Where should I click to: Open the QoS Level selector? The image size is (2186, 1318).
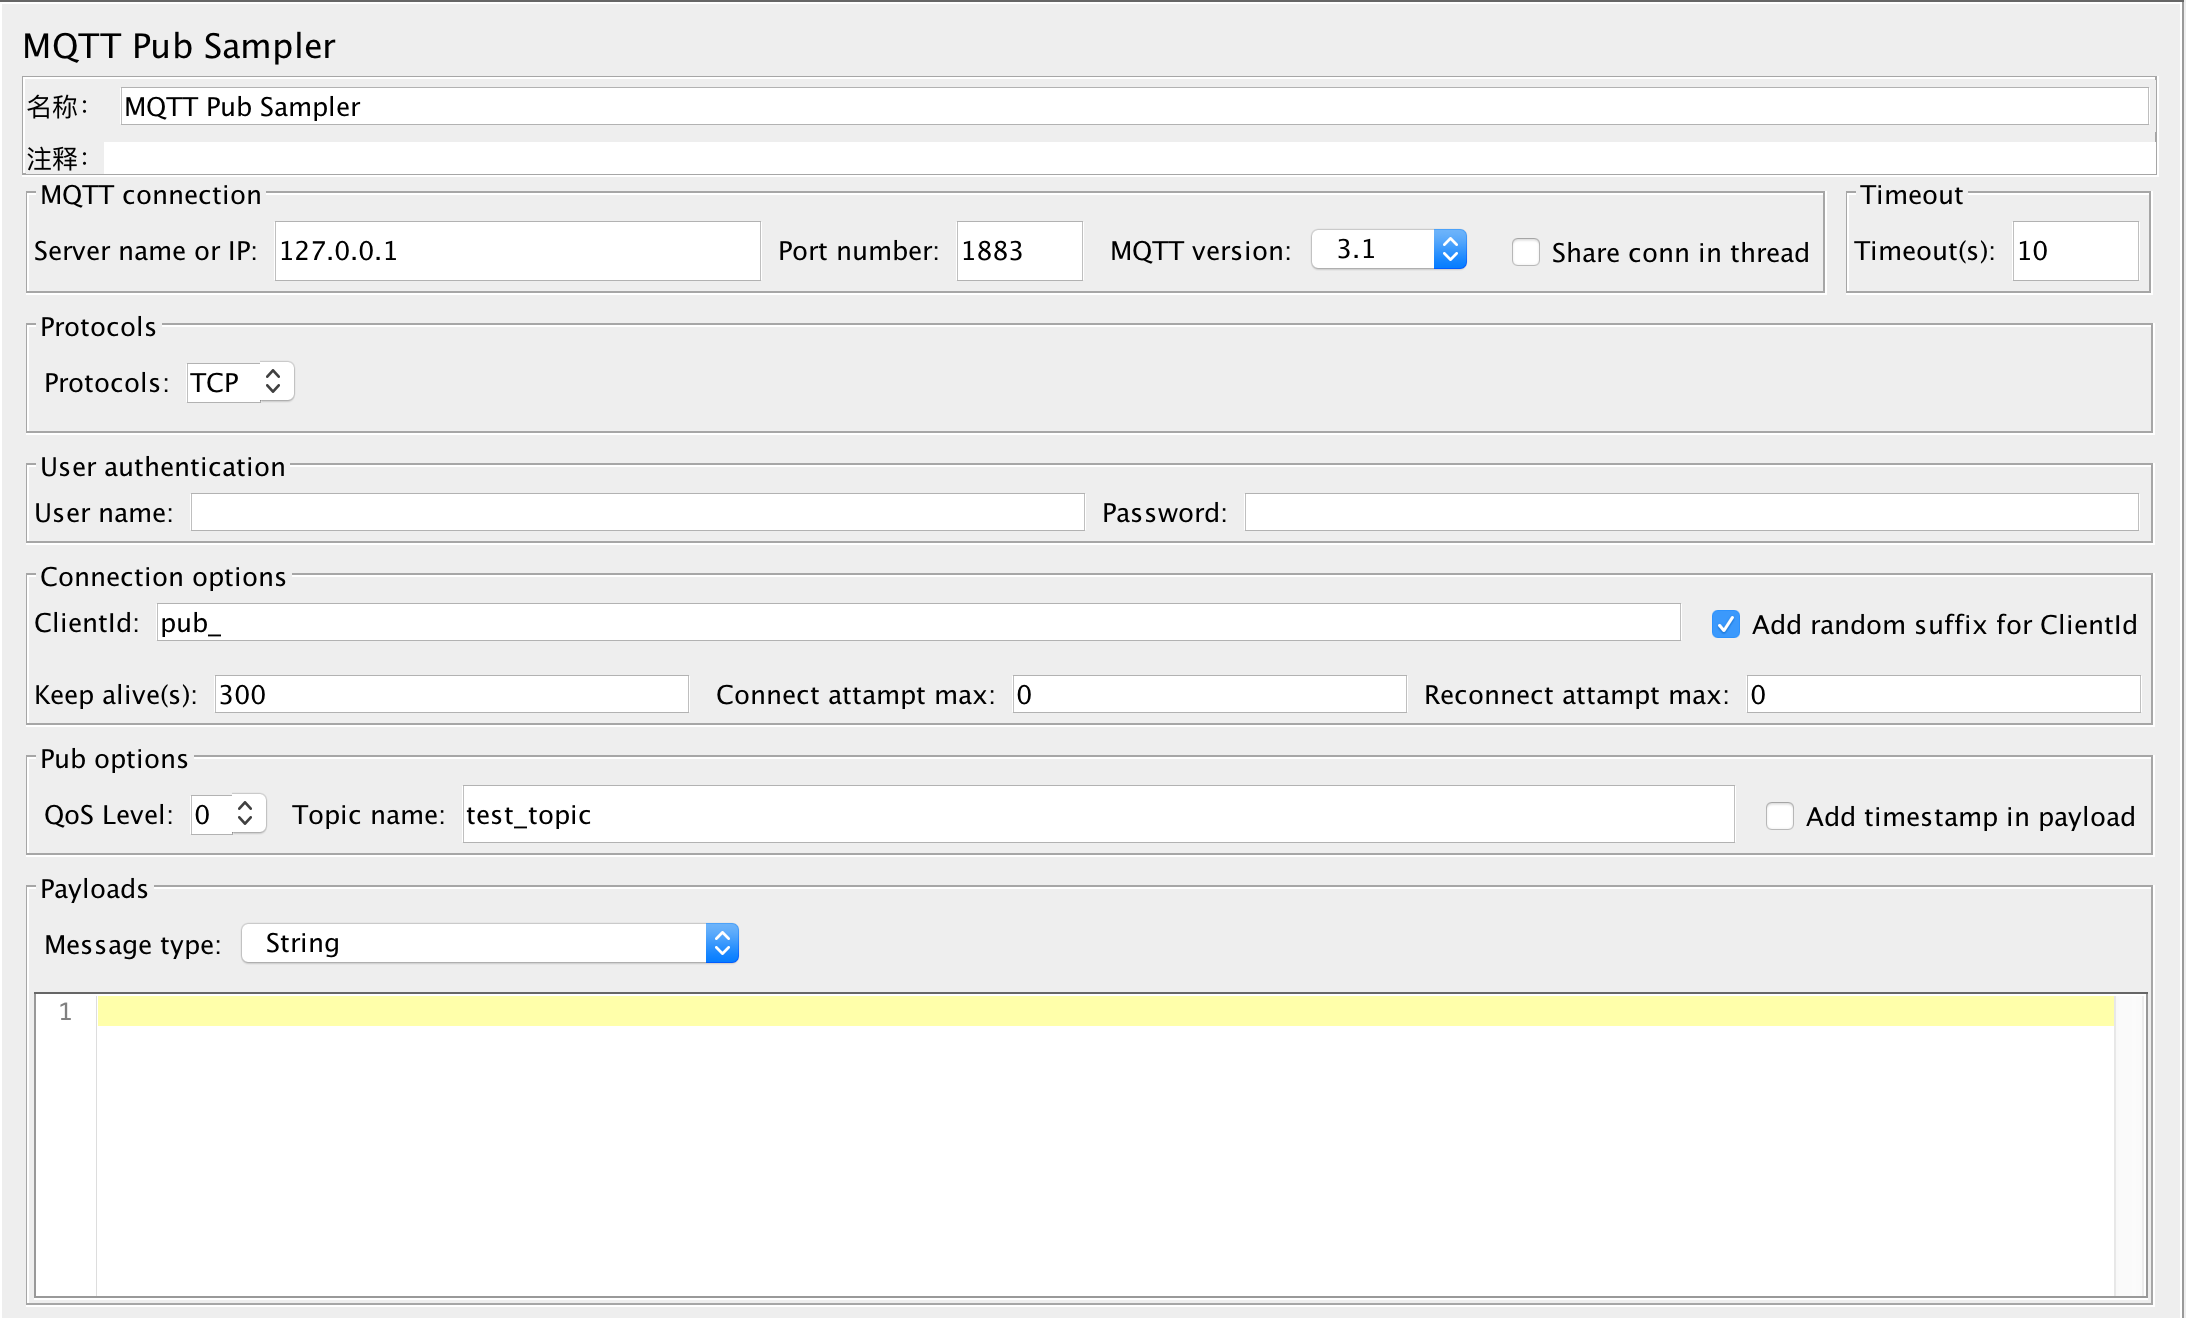pos(245,814)
